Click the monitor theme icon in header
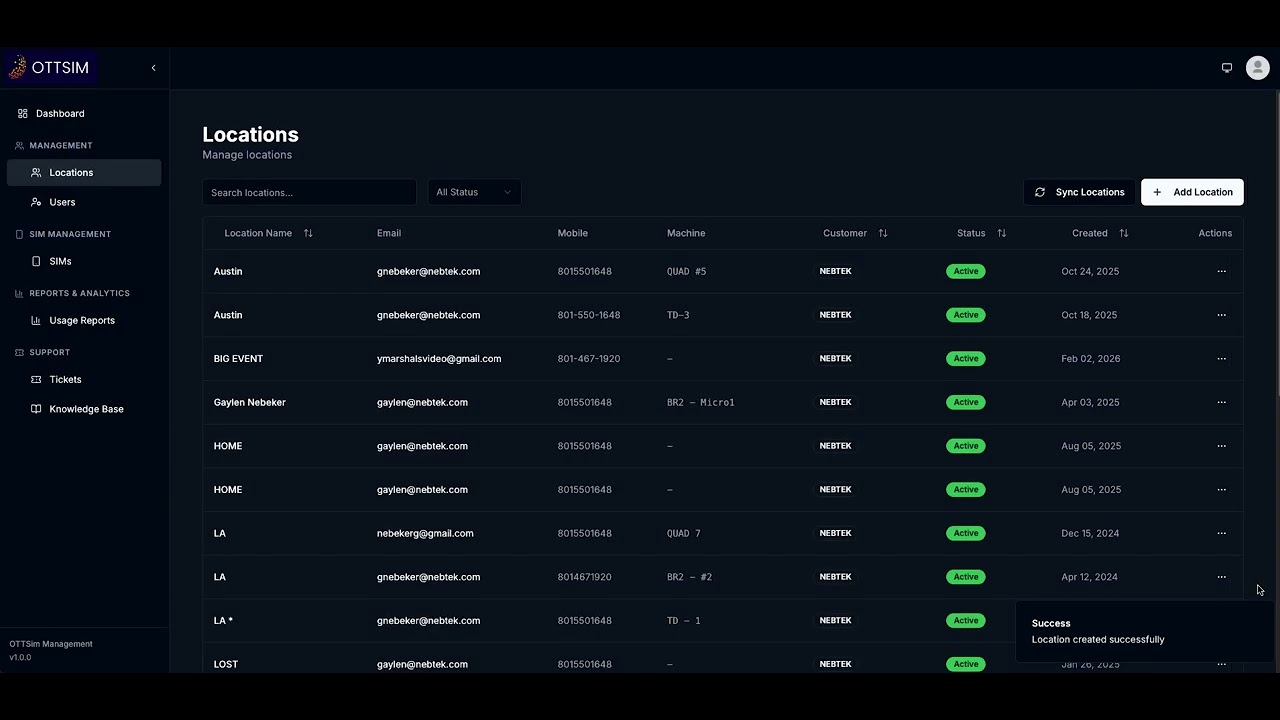The width and height of the screenshot is (1280, 720). [1227, 68]
